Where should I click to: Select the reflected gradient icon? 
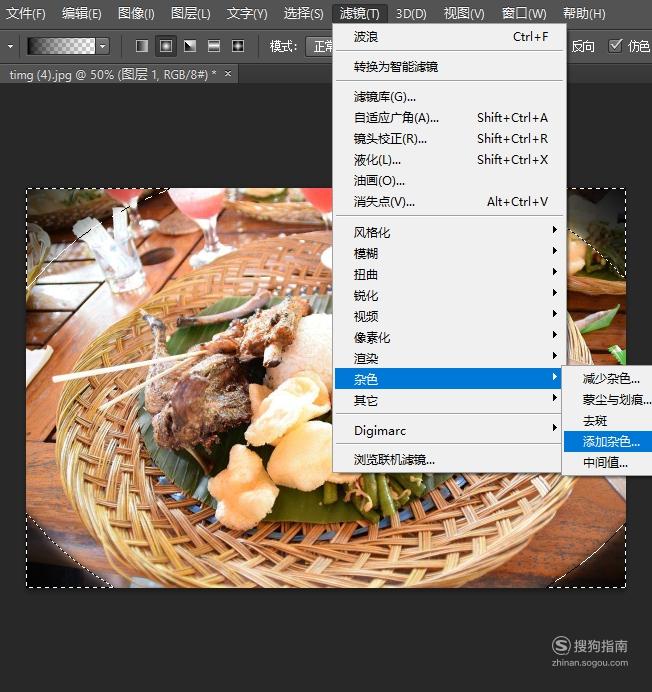[214, 46]
